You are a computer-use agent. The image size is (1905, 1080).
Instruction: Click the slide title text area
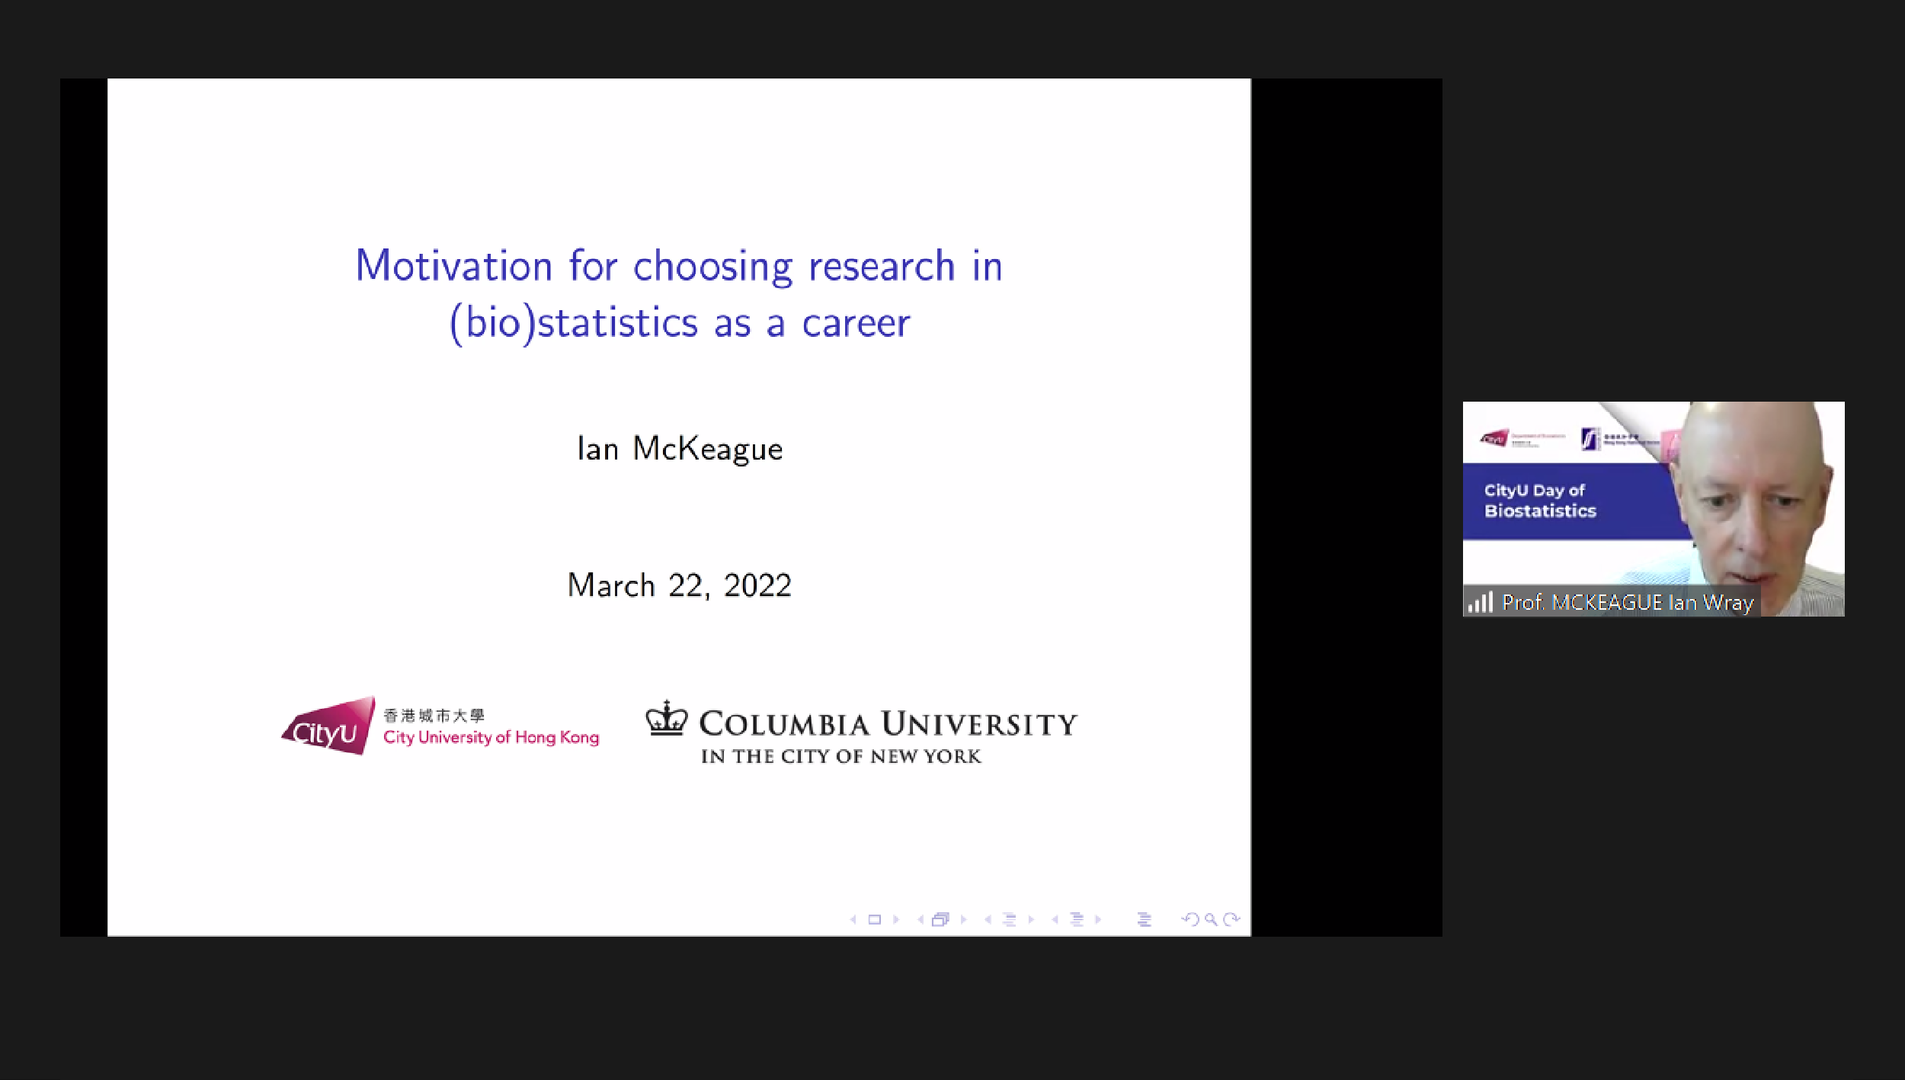[679, 293]
